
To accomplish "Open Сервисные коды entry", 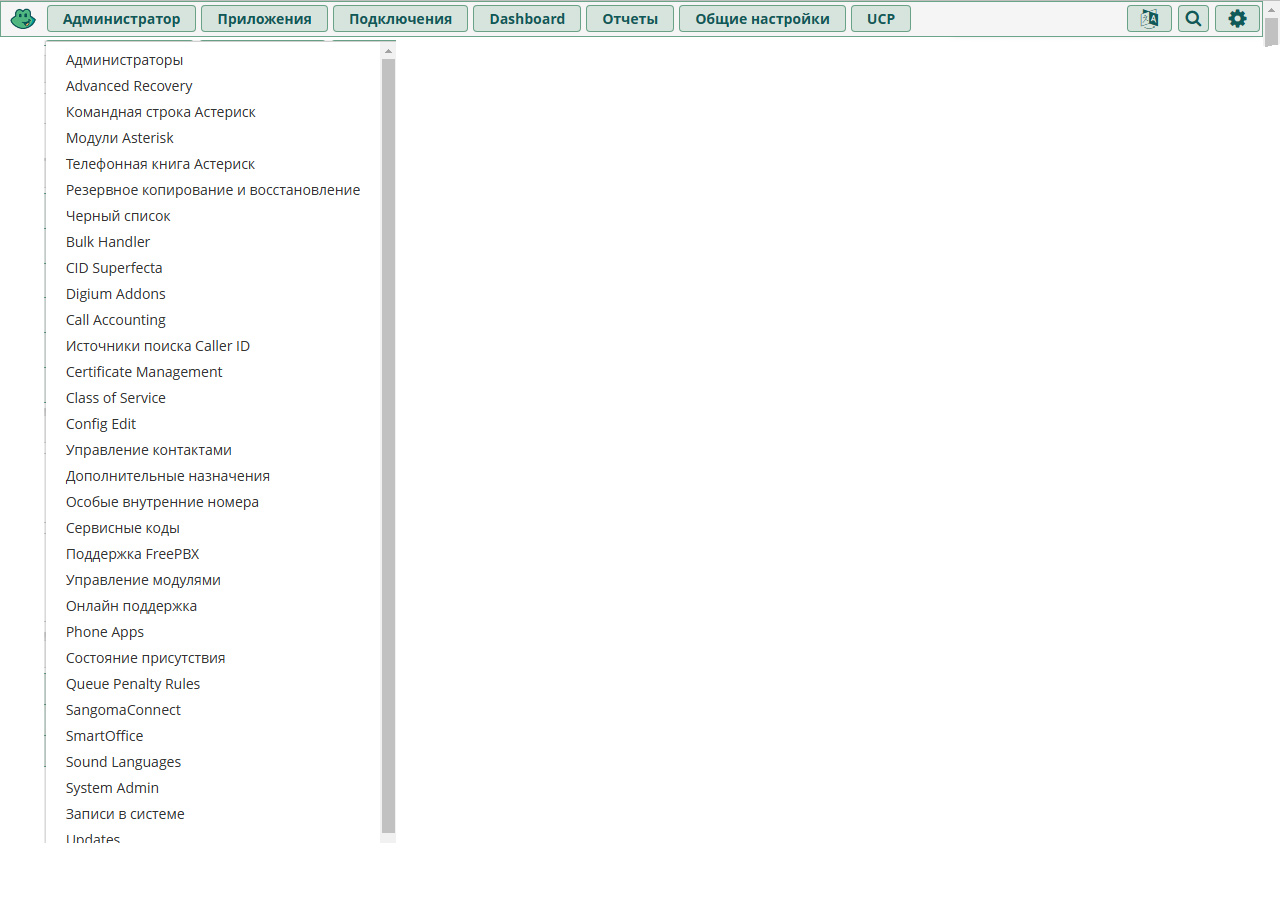I will pos(123,528).
